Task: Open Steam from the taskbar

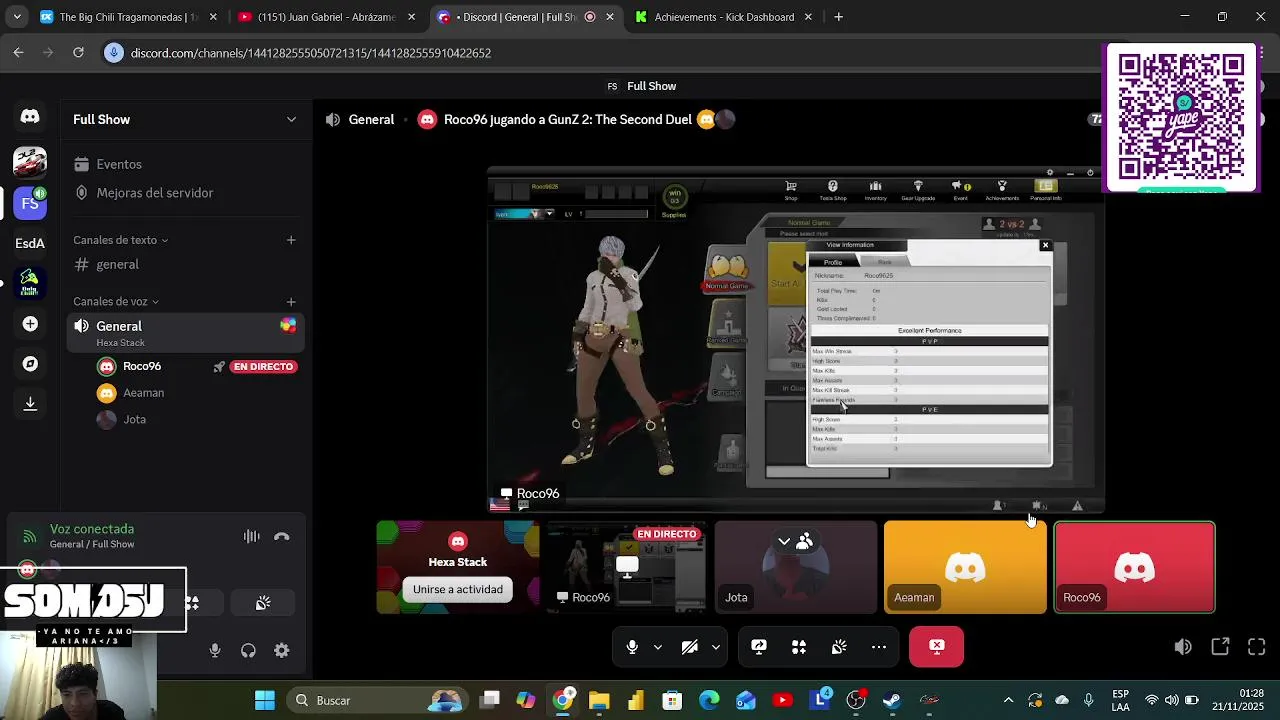Action: tap(892, 700)
